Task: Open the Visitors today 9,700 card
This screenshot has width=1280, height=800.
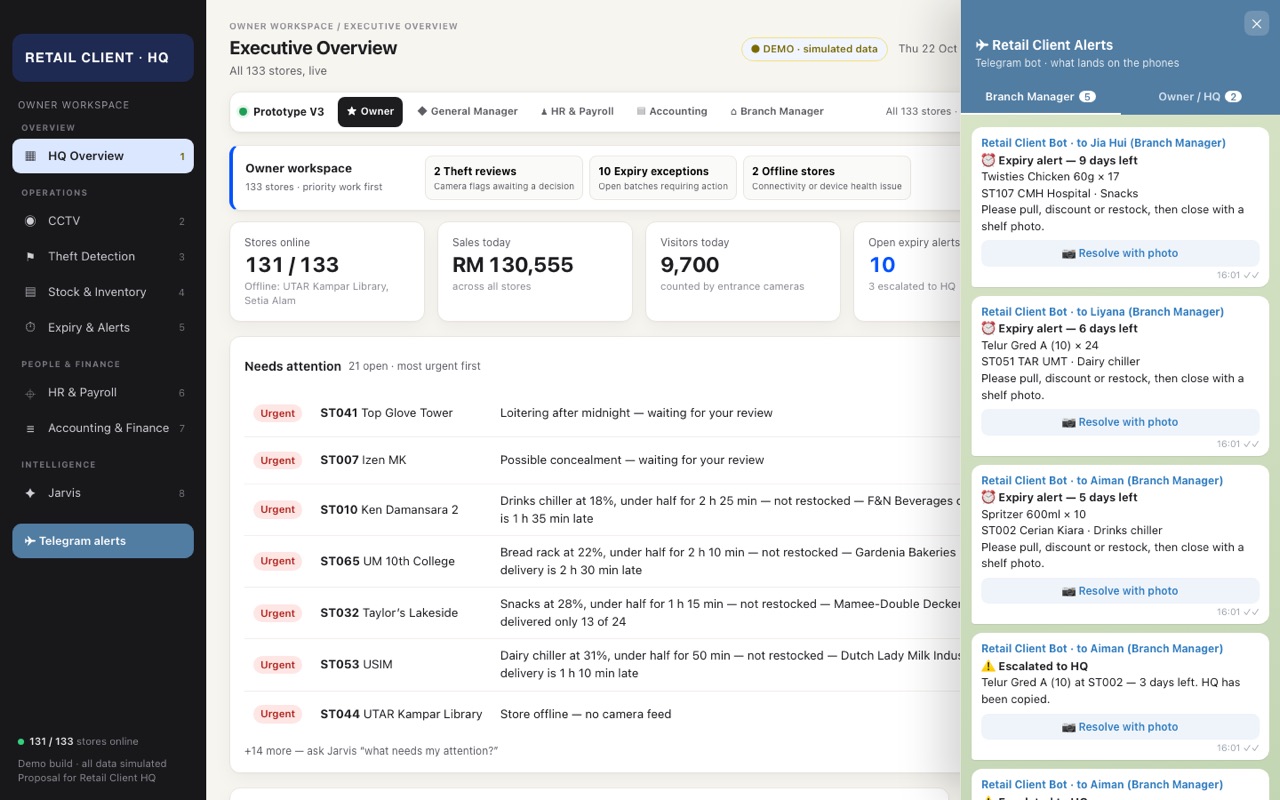Action: pos(743,272)
